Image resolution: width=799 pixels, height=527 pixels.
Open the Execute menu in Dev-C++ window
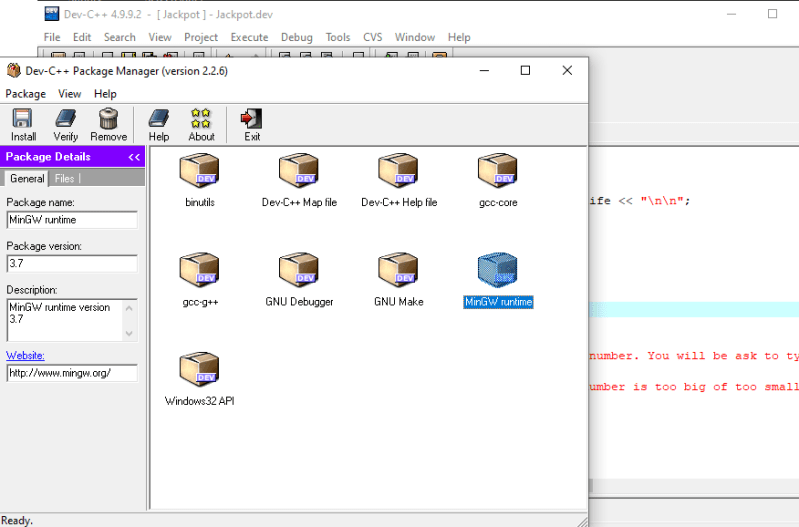(x=249, y=37)
